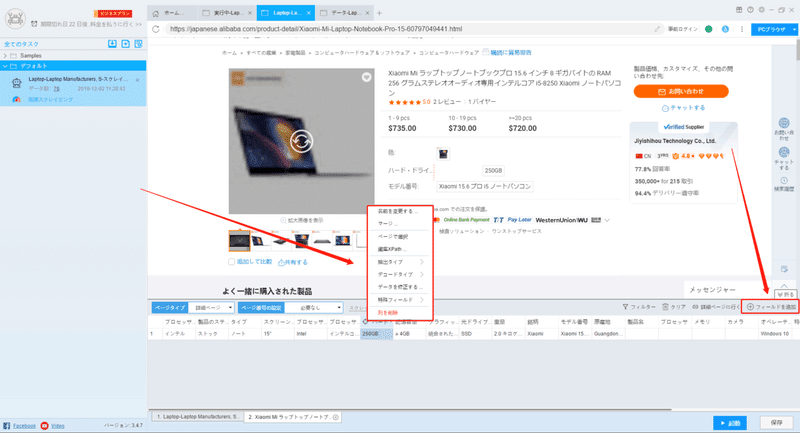Click the 折る collapse button above the data toolbar
This screenshot has height=433, width=800.
coord(785,295)
